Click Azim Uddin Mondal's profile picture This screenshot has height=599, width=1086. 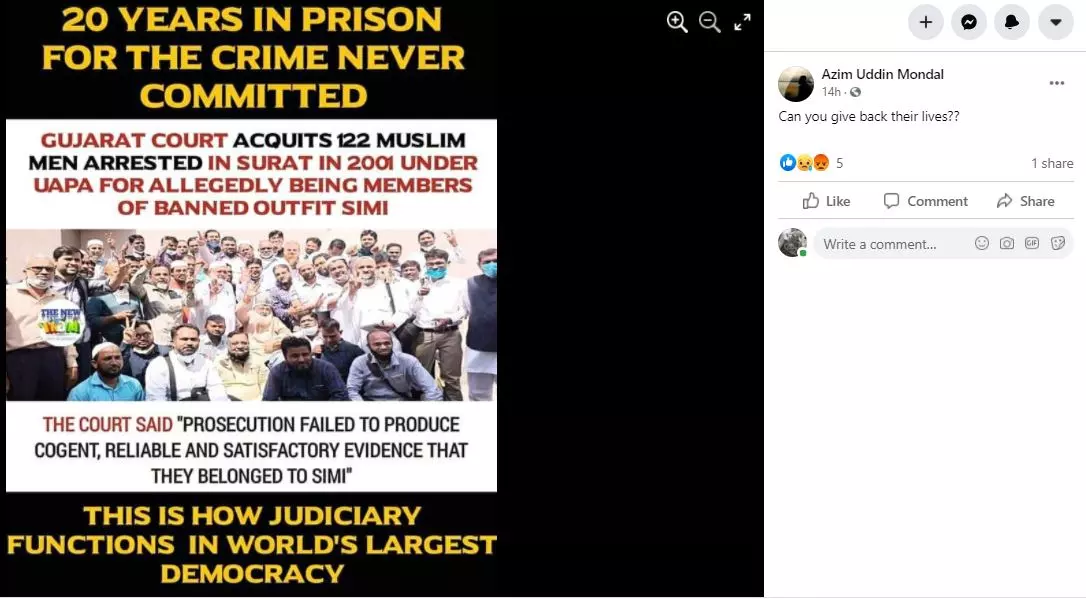[x=796, y=84]
